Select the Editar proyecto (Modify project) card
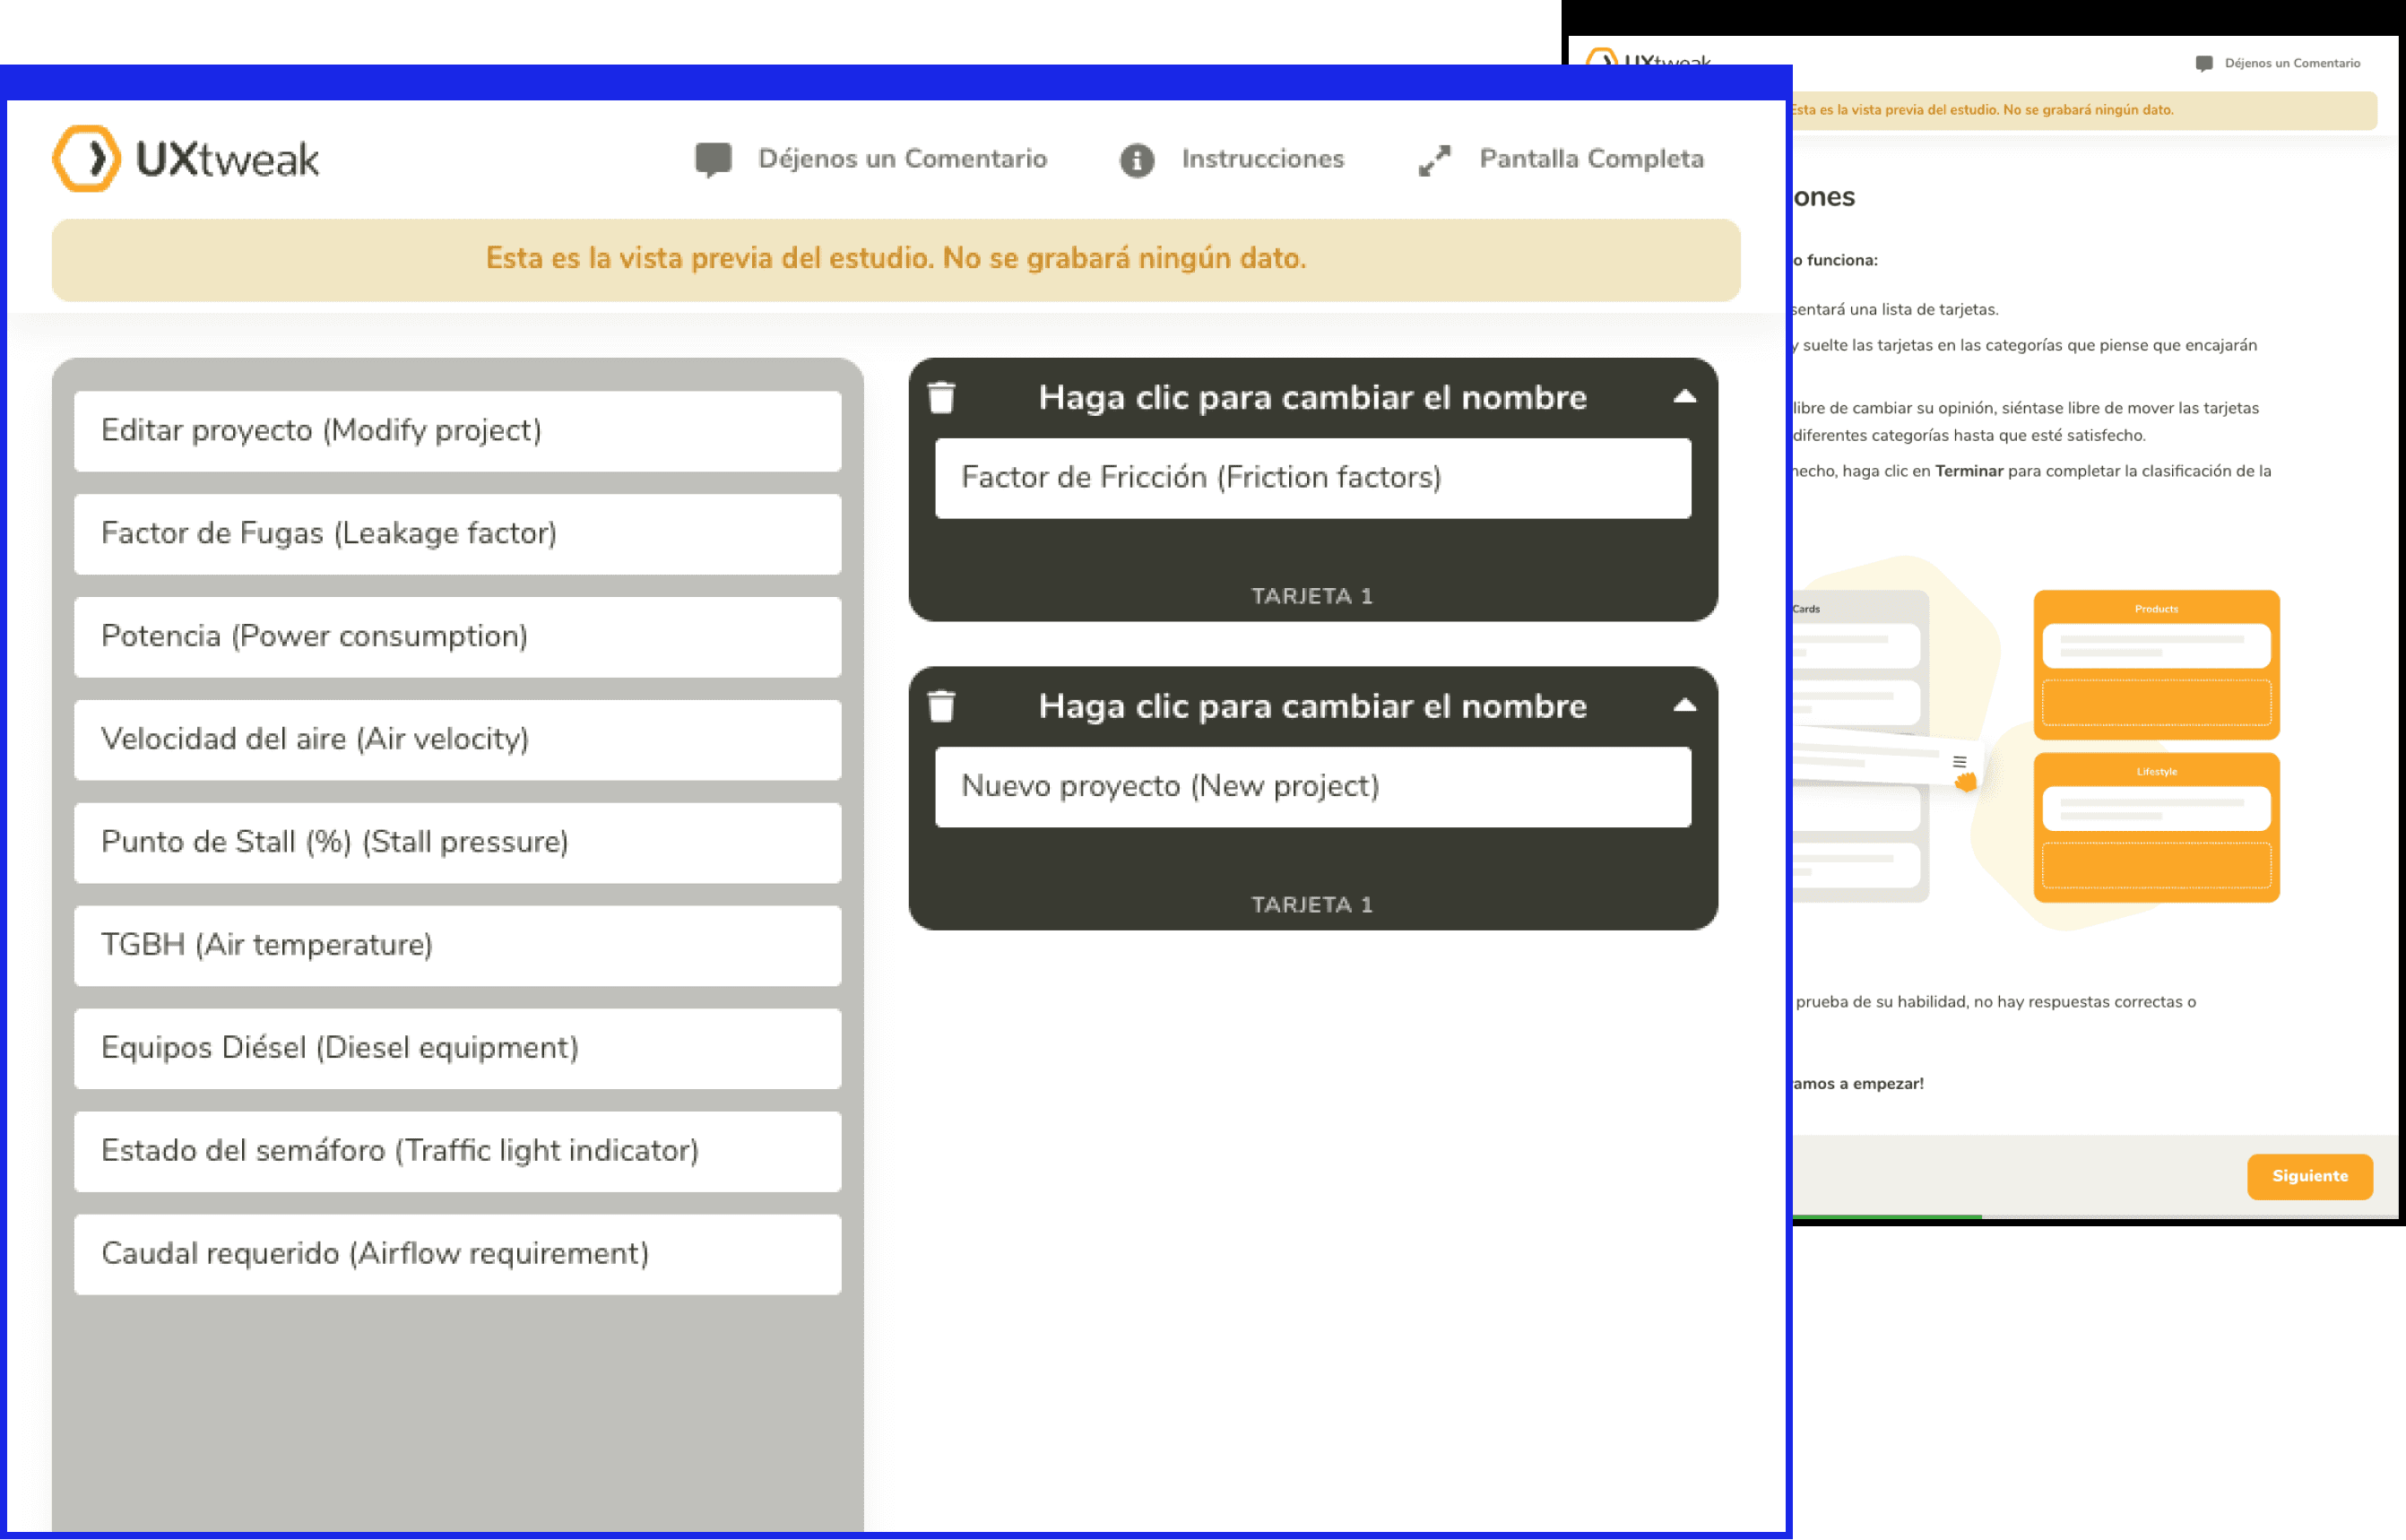This screenshot has width=2406, height=1540. pyautogui.click(x=457, y=431)
